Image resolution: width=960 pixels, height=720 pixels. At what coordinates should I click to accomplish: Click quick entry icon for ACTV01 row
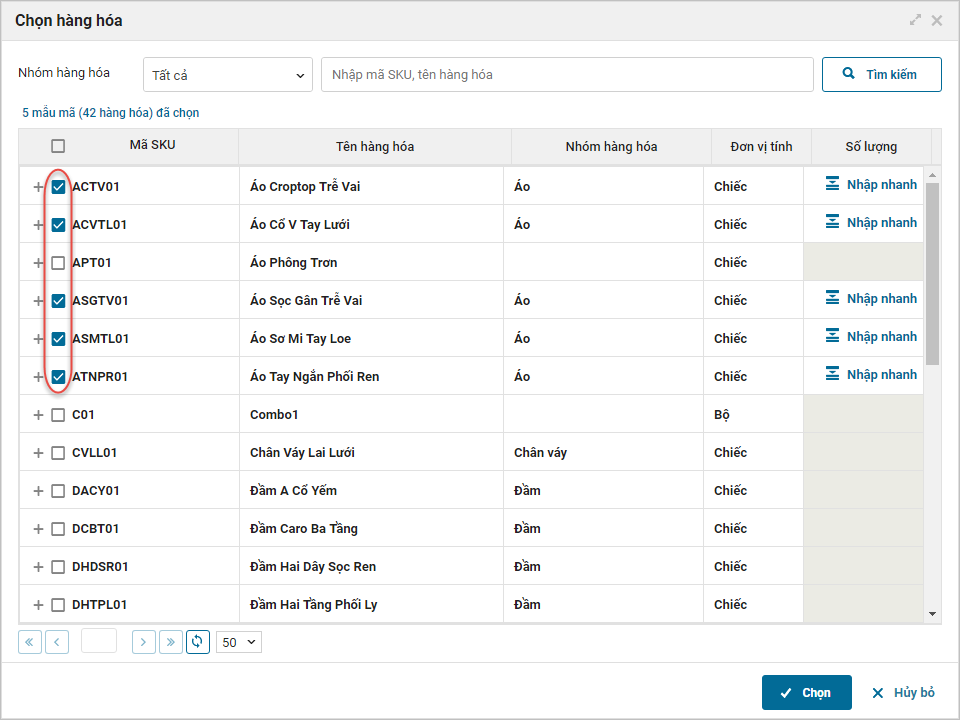(x=832, y=184)
